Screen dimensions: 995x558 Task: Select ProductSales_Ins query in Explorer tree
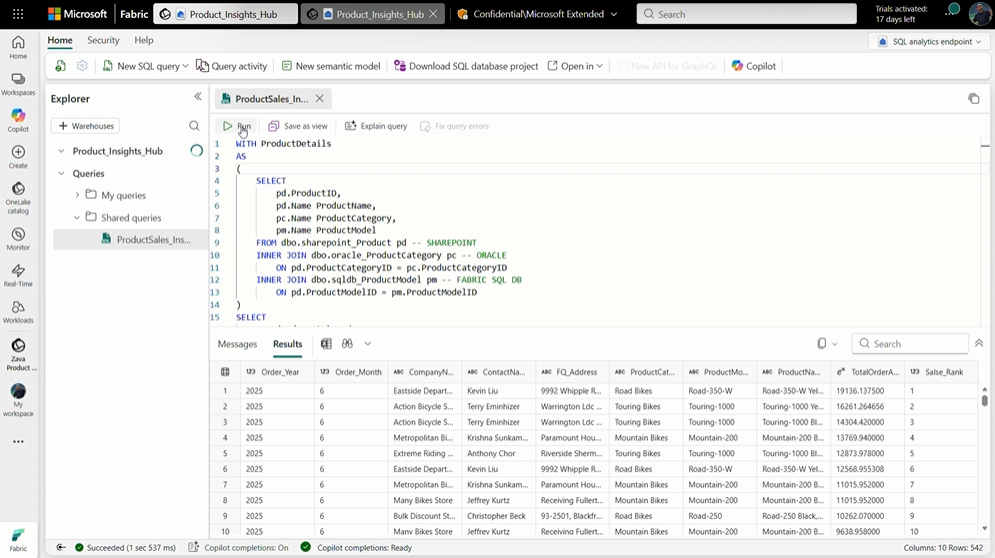tap(153, 240)
